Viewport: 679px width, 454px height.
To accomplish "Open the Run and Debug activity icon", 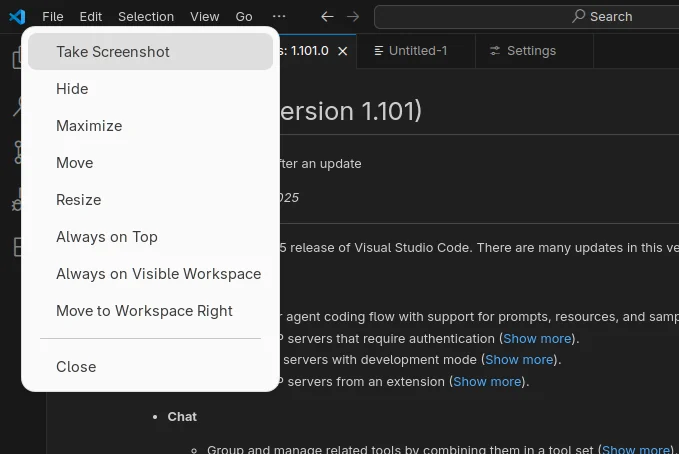I will coord(17,200).
